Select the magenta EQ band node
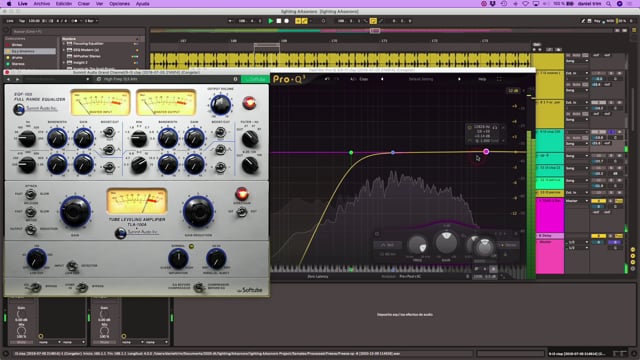 coord(486,151)
